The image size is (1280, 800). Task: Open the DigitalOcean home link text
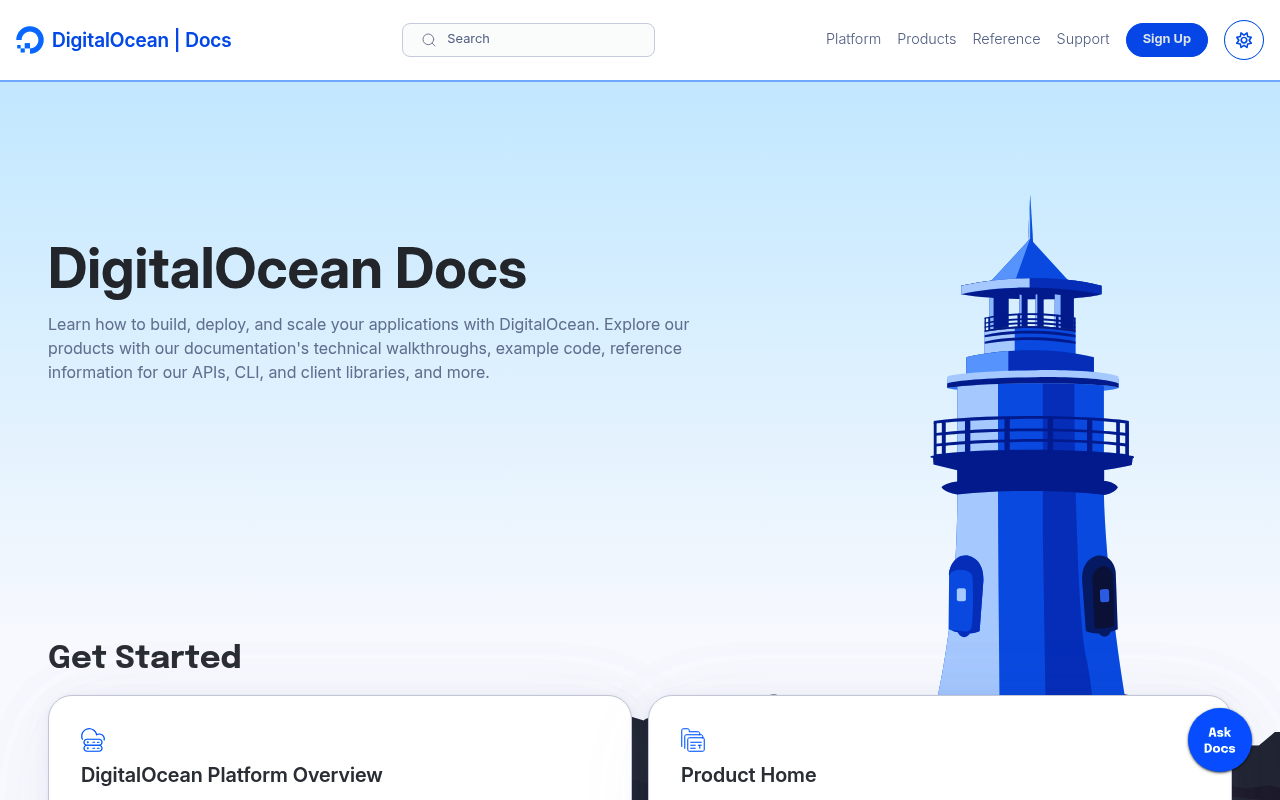click(110, 40)
